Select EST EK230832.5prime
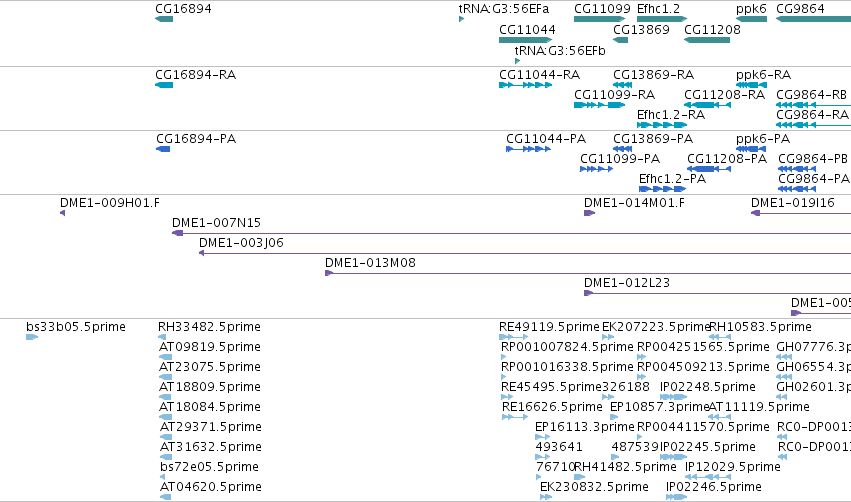The image size is (851, 502). (594, 487)
